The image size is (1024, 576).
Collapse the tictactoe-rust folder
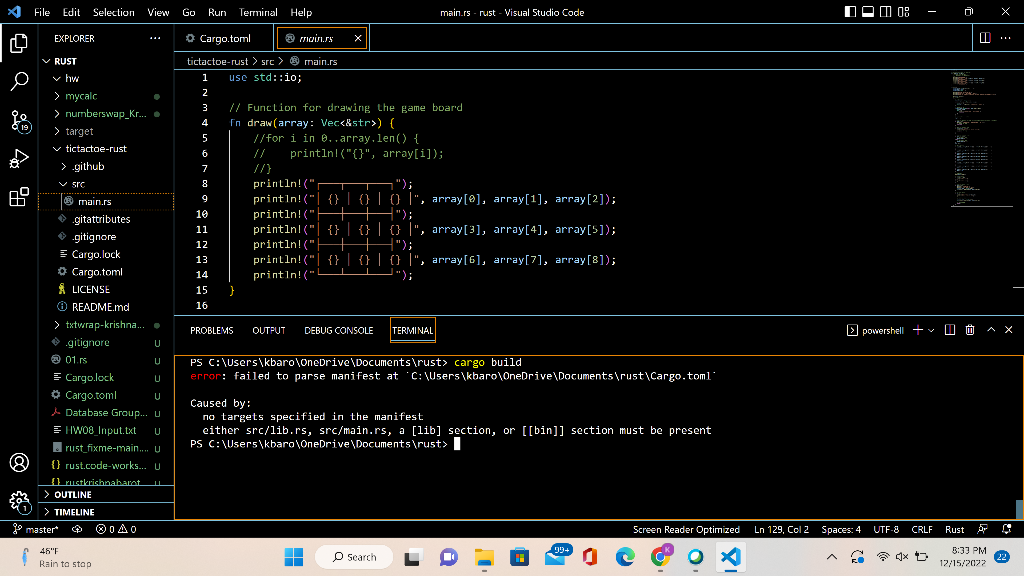point(96,148)
